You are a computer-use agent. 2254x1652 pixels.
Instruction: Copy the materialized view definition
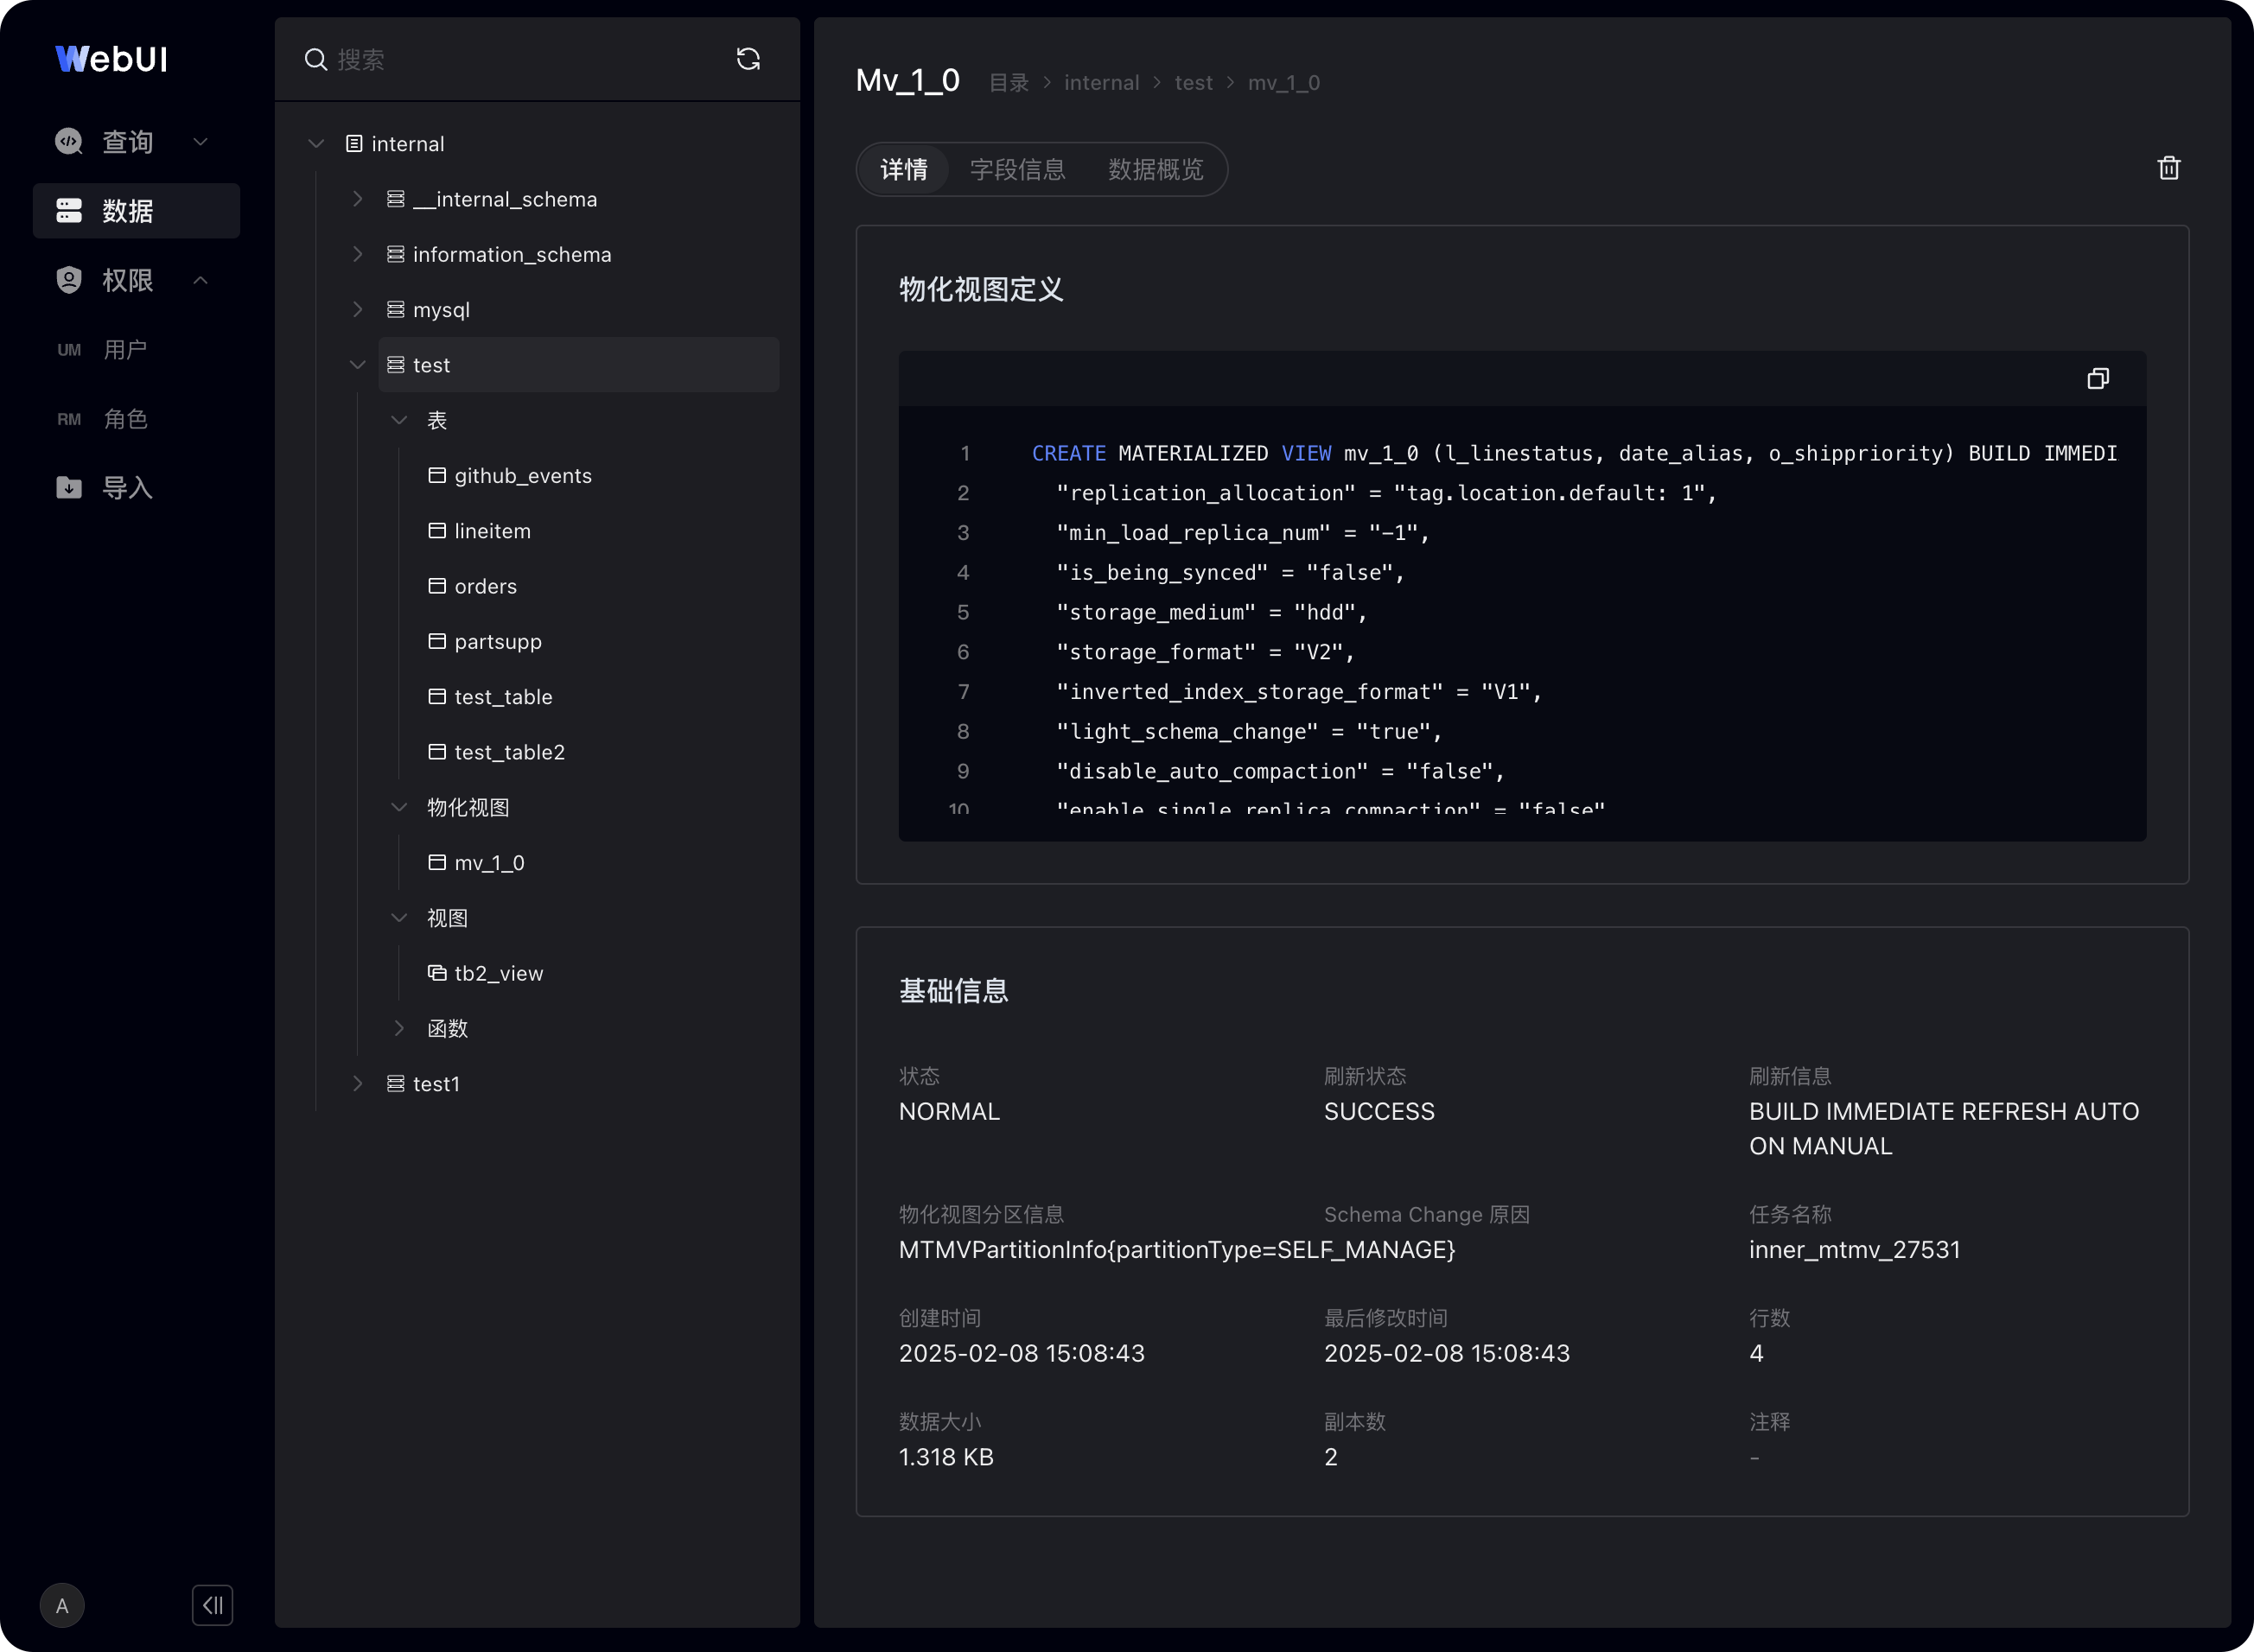click(2098, 378)
